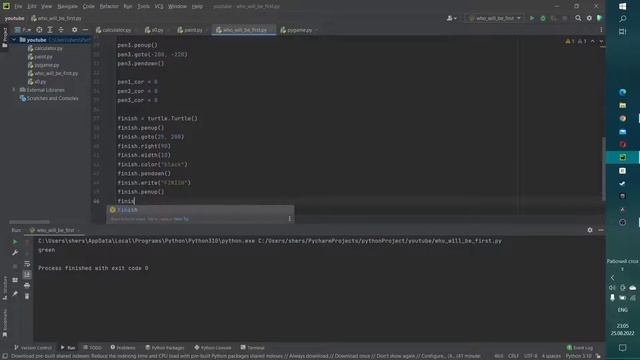Clear output with trash icon in Run panel

click(27, 296)
